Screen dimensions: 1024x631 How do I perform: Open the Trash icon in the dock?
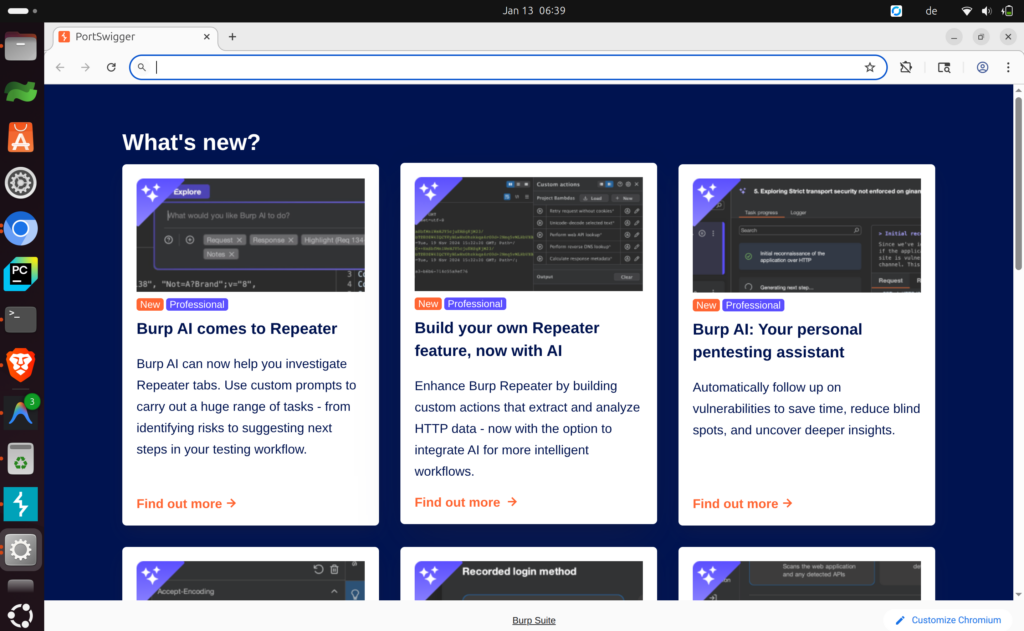pos(21,458)
